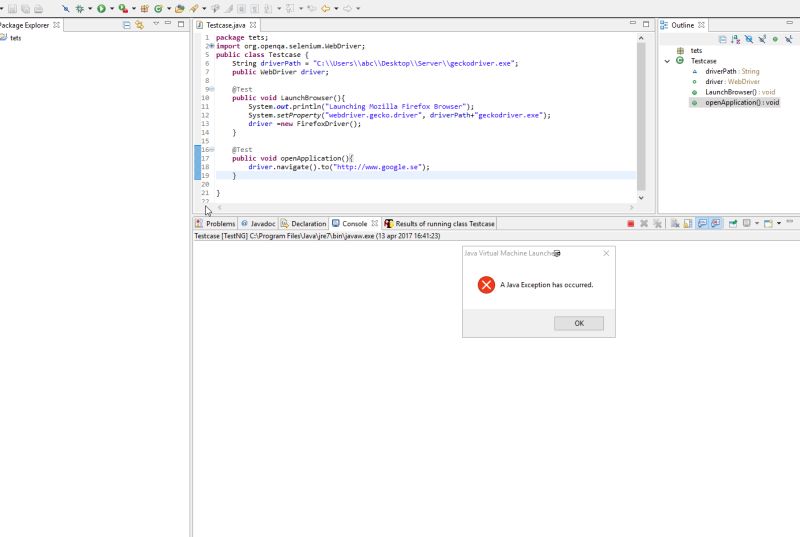Open dropdown next to Search icon
This screenshot has height=537, width=800.
click(204, 9)
